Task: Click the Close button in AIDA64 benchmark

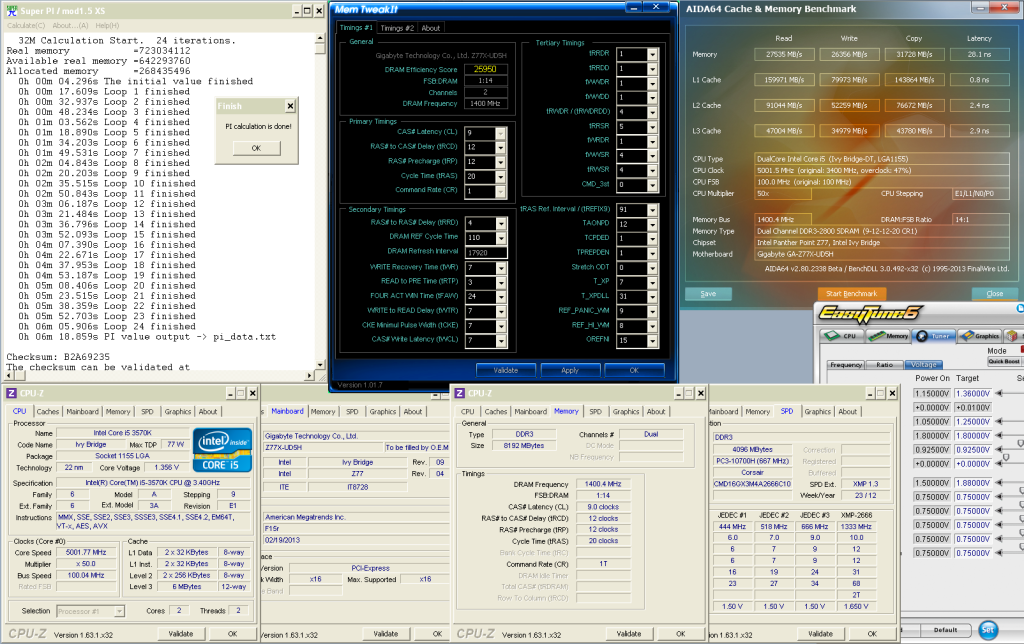Action: point(995,293)
